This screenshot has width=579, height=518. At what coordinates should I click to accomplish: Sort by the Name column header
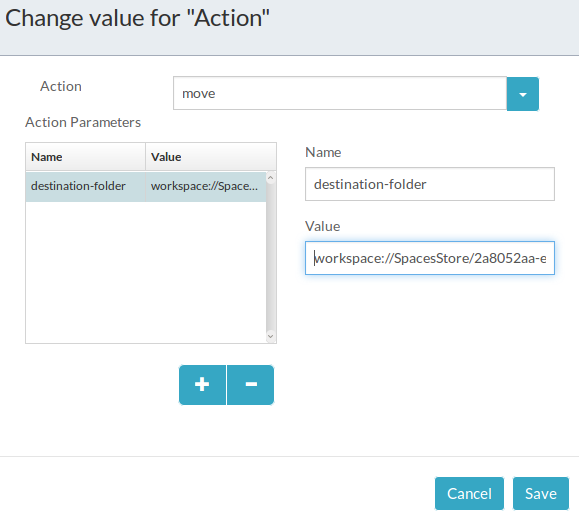click(85, 157)
